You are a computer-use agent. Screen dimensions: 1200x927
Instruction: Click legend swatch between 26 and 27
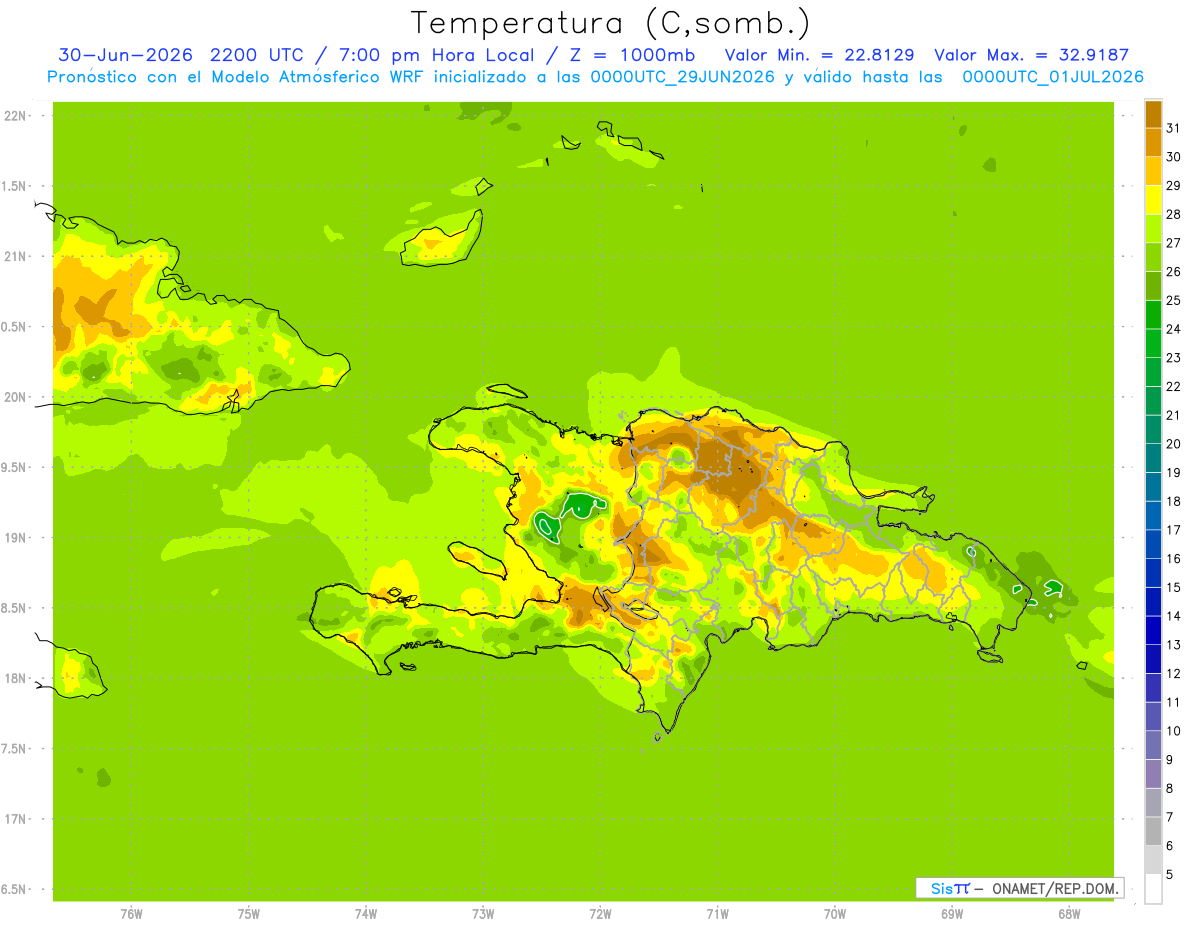pyautogui.click(x=1153, y=257)
